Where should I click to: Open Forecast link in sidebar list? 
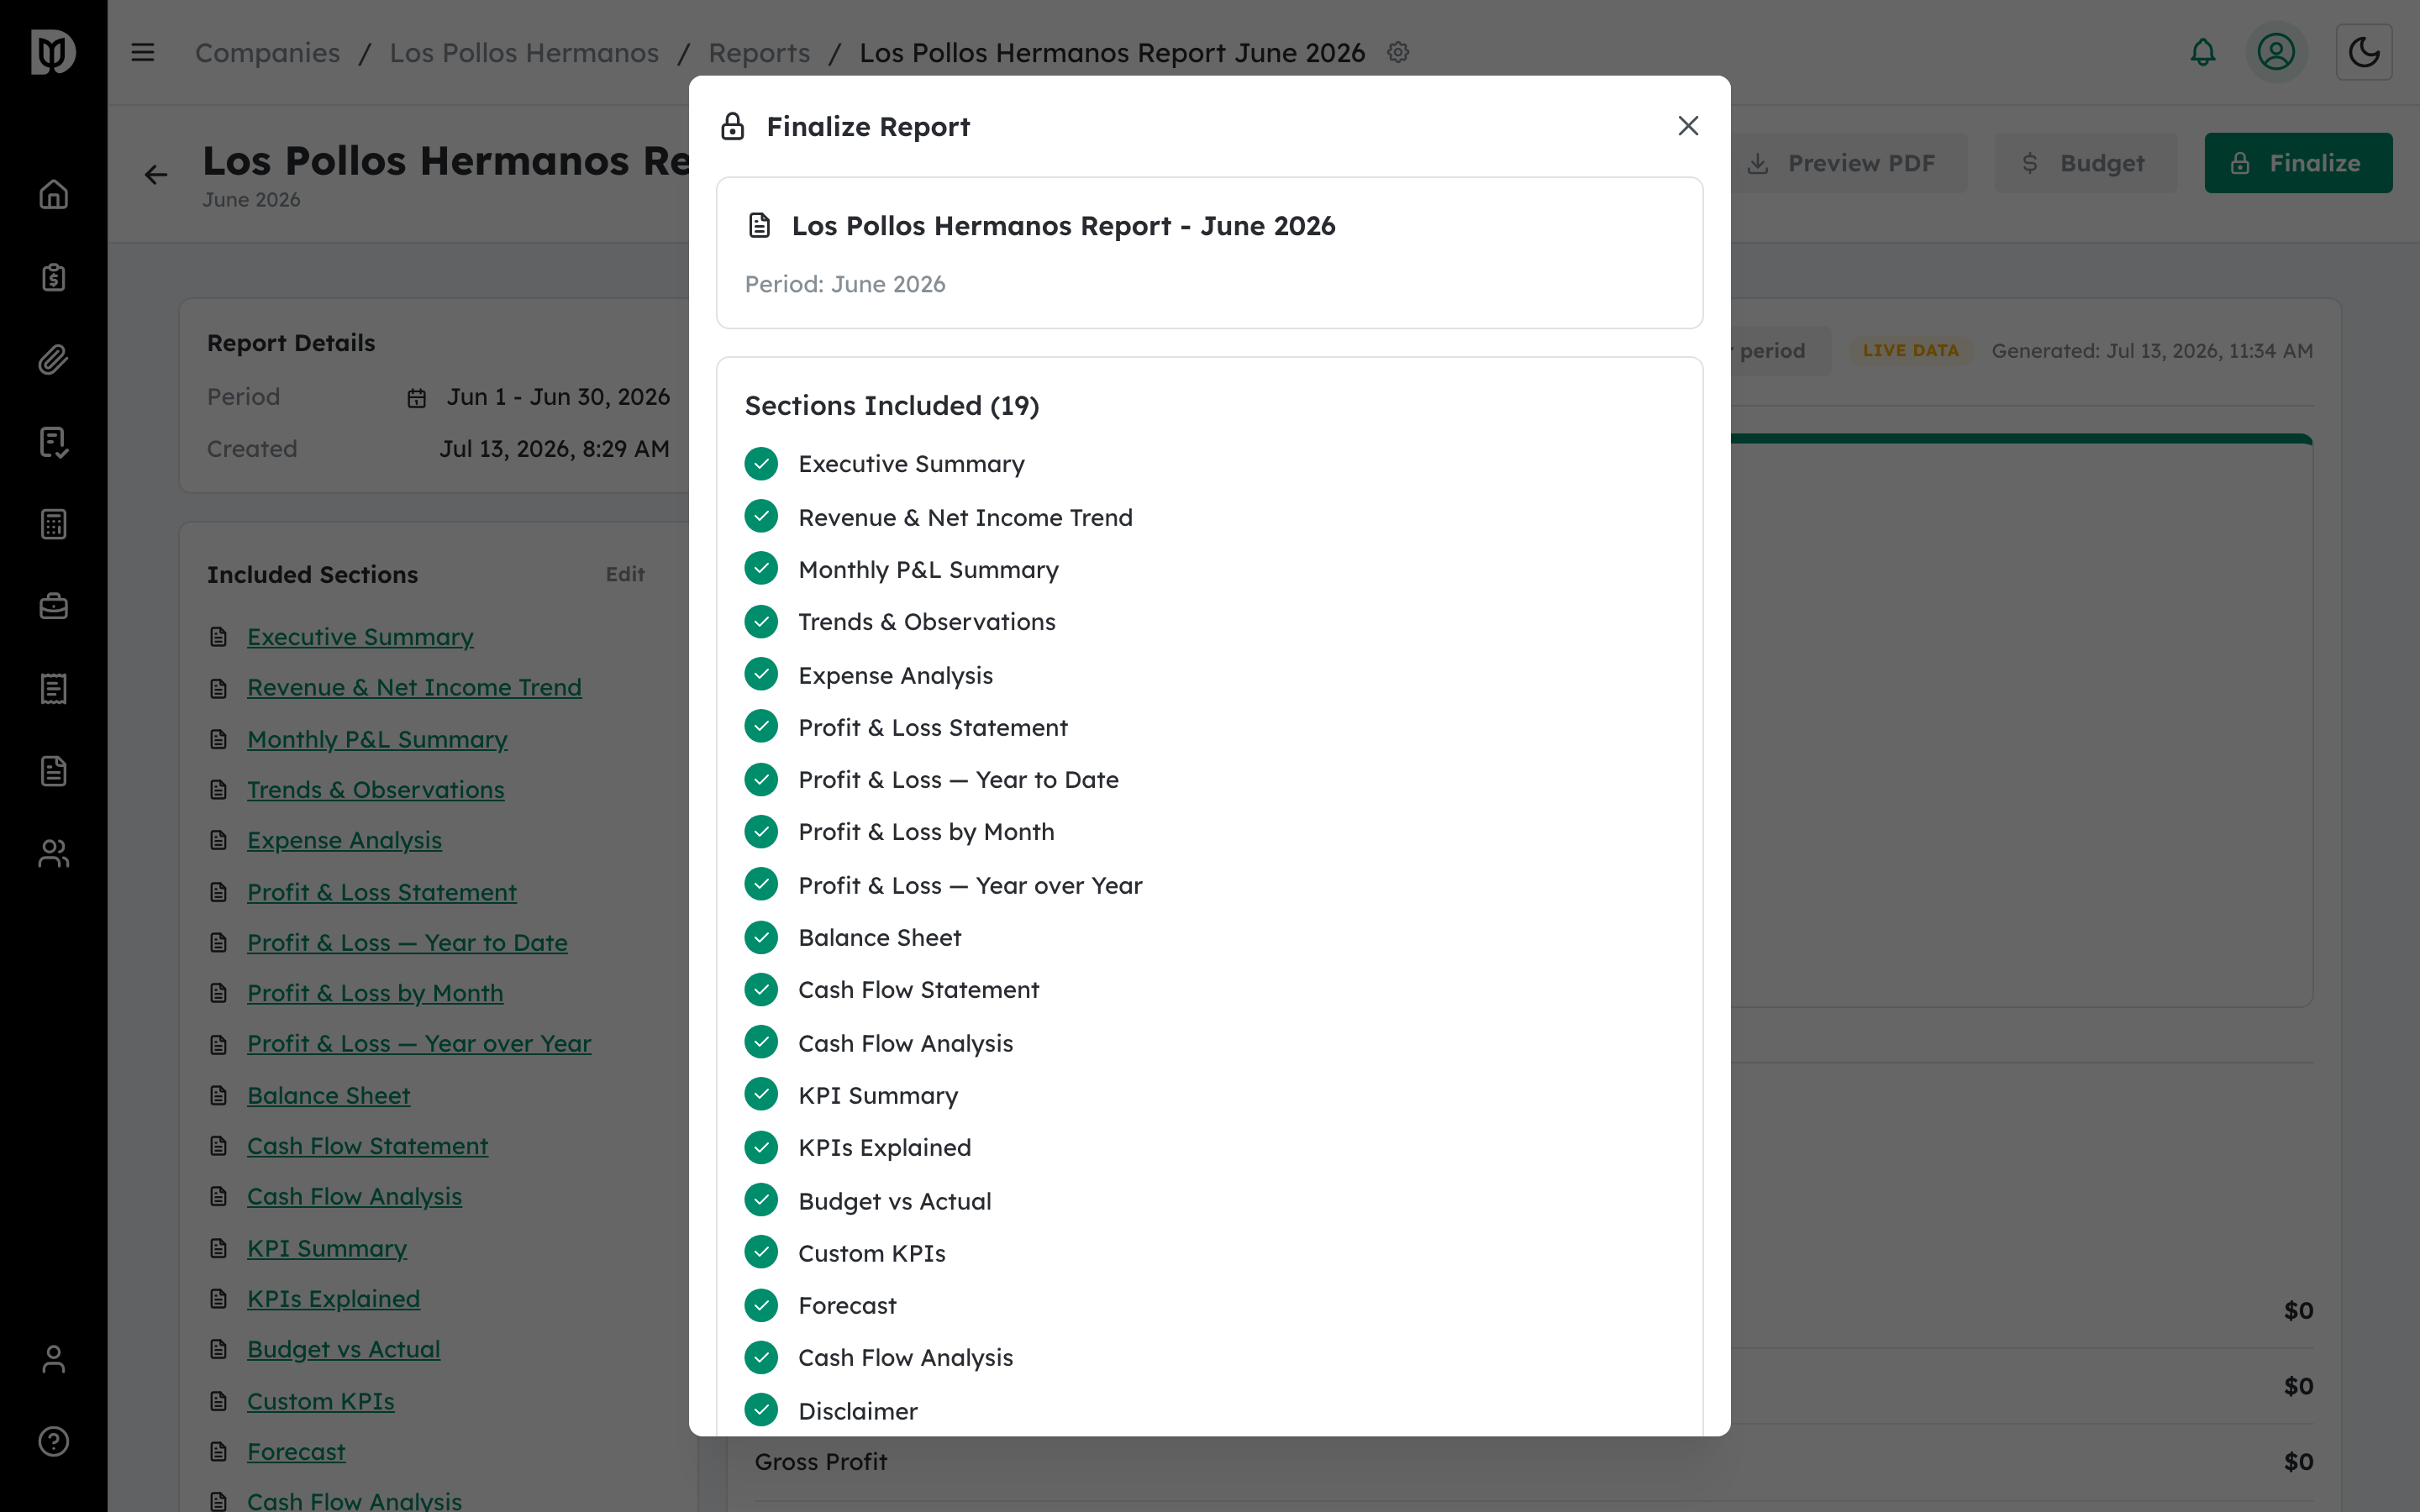pyautogui.click(x=296, y=1452)
